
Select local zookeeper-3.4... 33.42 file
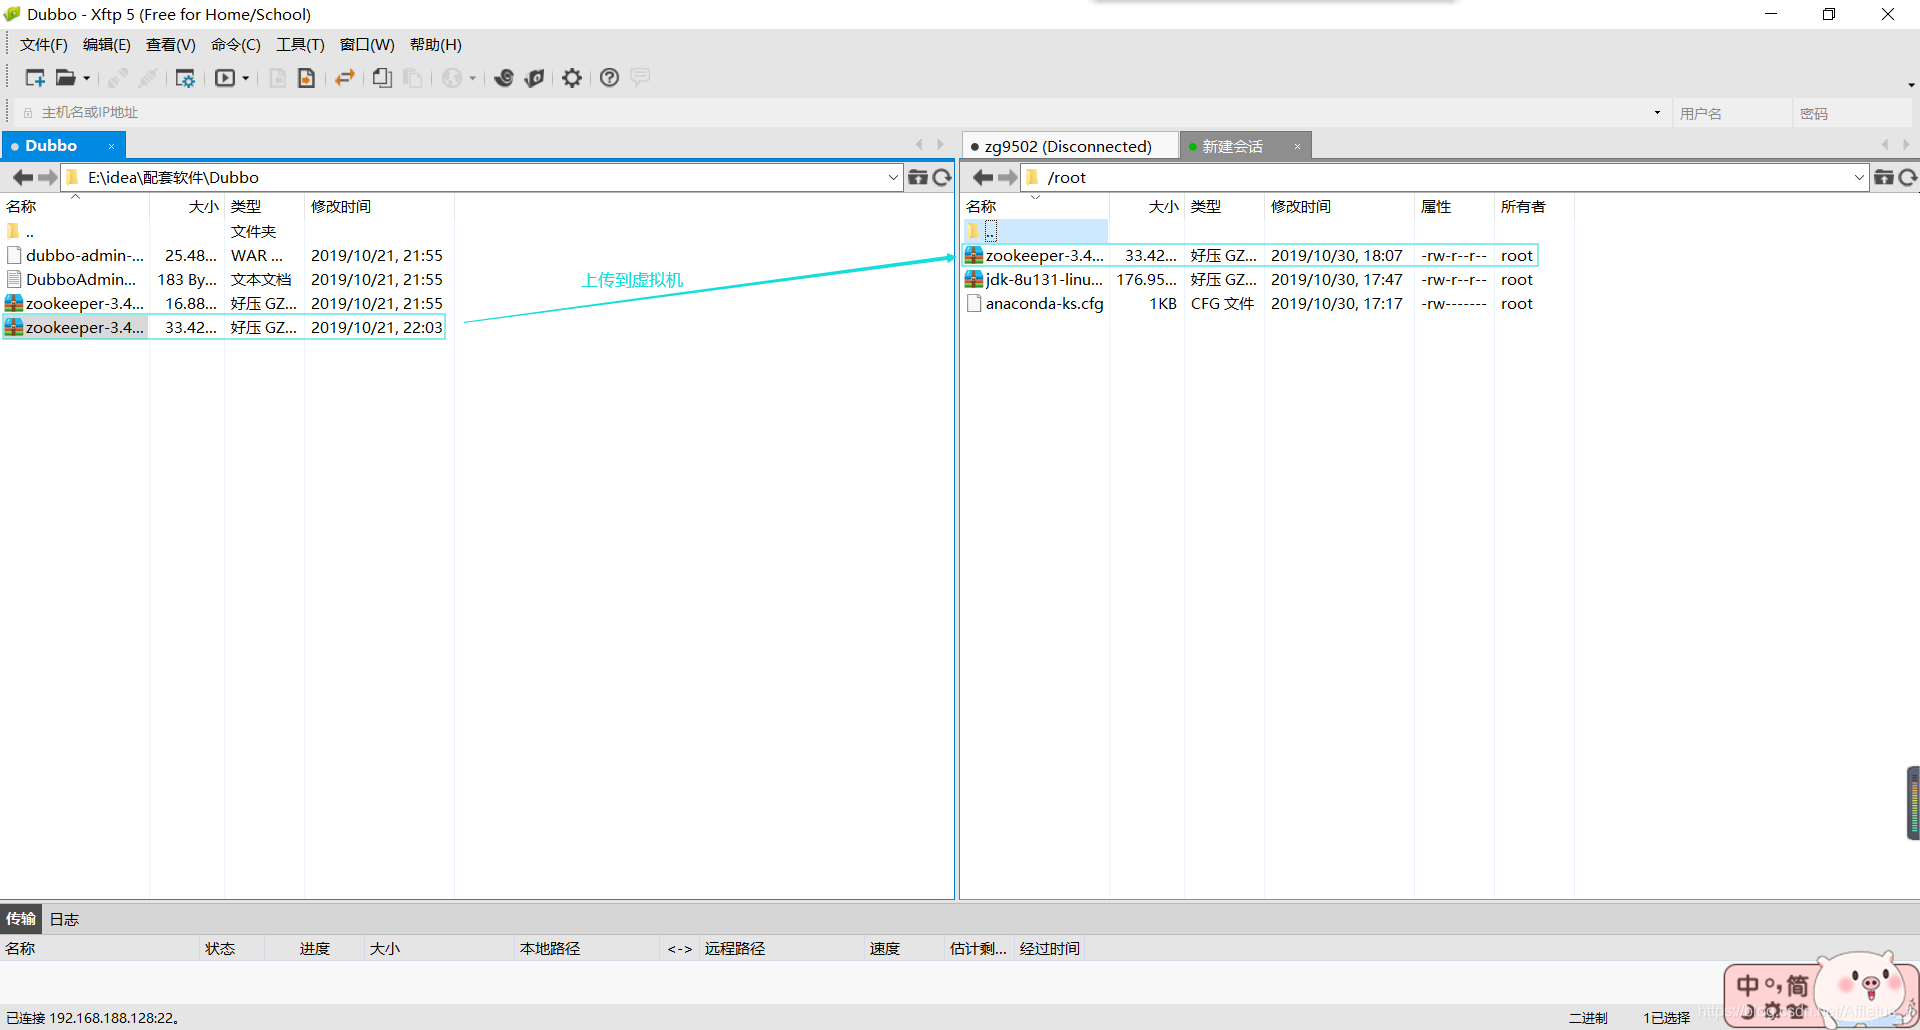coord(224,328)
